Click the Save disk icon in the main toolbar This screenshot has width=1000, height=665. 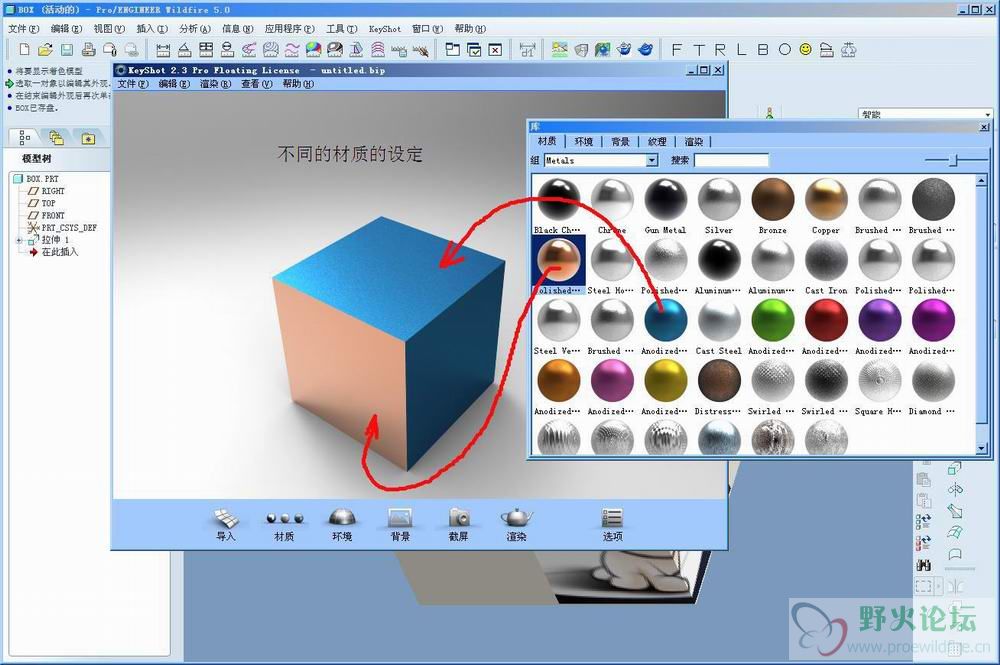[67, 50]
